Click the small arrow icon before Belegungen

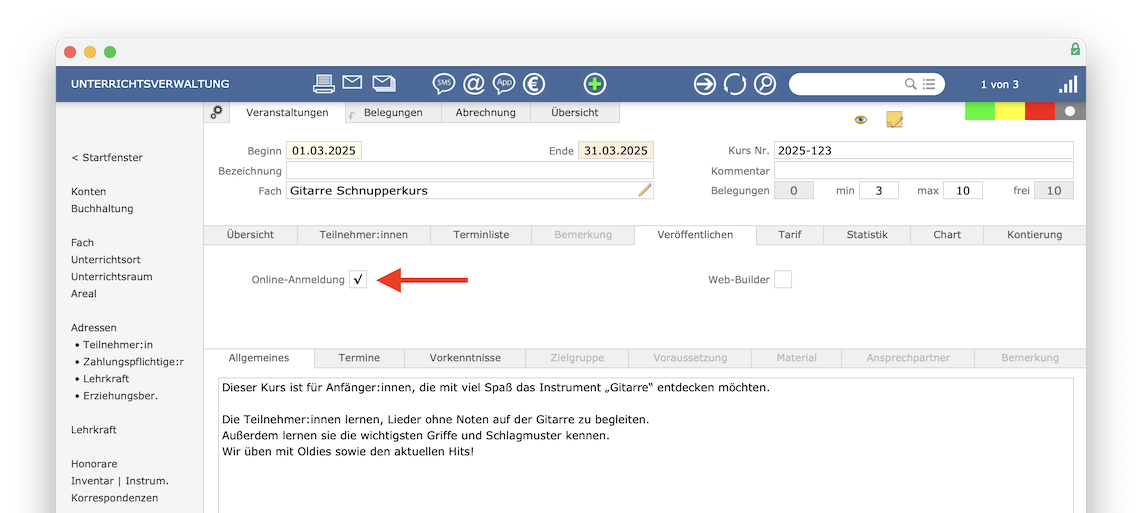[x=353, y=114]
